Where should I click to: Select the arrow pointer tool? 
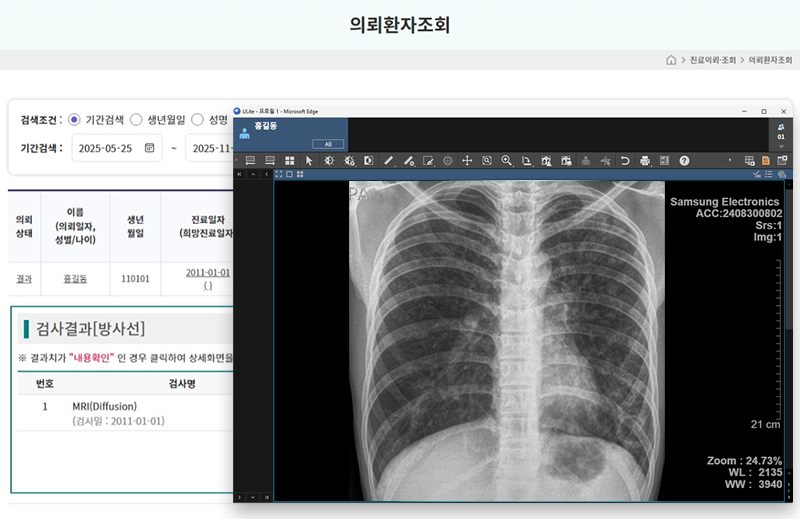pos(309,160)
